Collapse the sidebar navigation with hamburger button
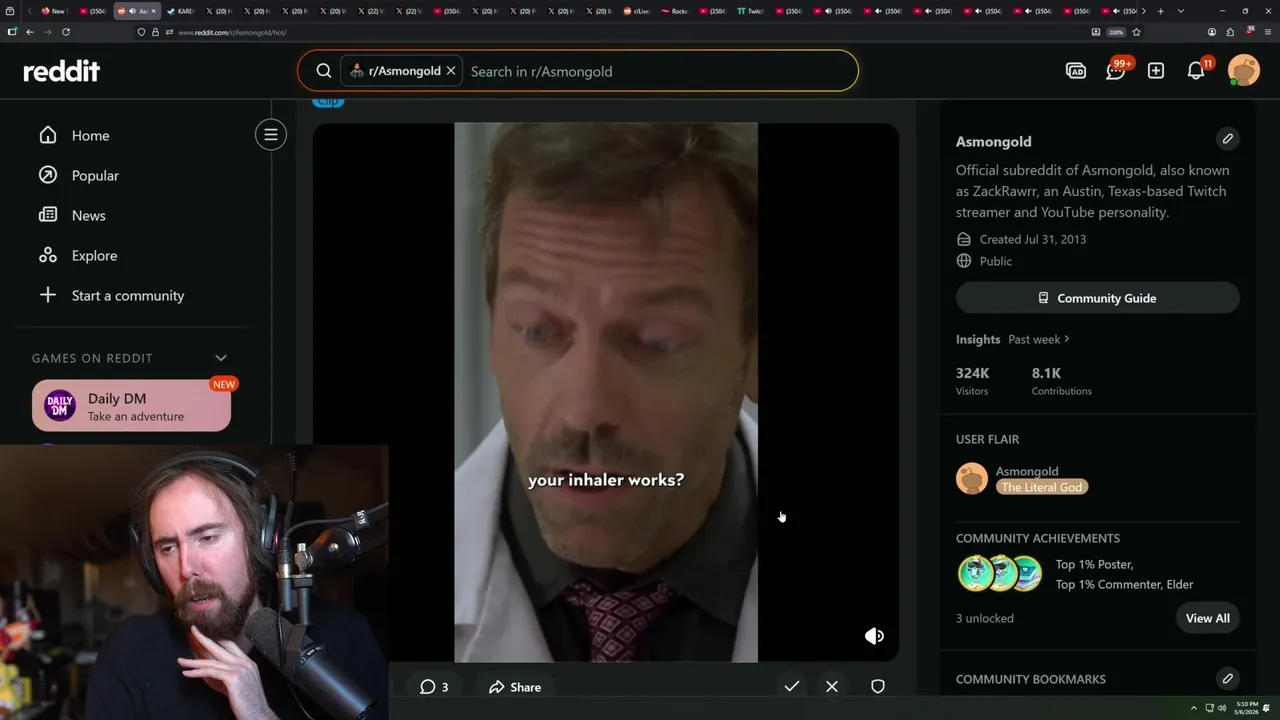Viewport: 1280px width, 720px height. pyautogui.click(x=271, y=135)
